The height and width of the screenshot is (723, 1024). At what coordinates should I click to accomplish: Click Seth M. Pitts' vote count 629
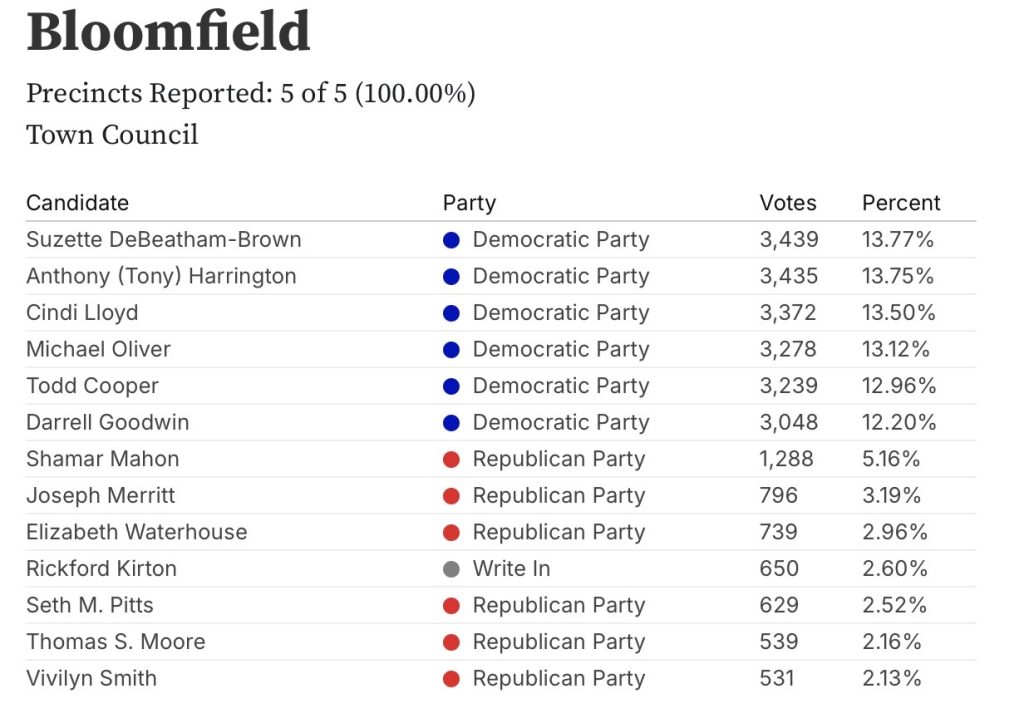tap(779, 605)
